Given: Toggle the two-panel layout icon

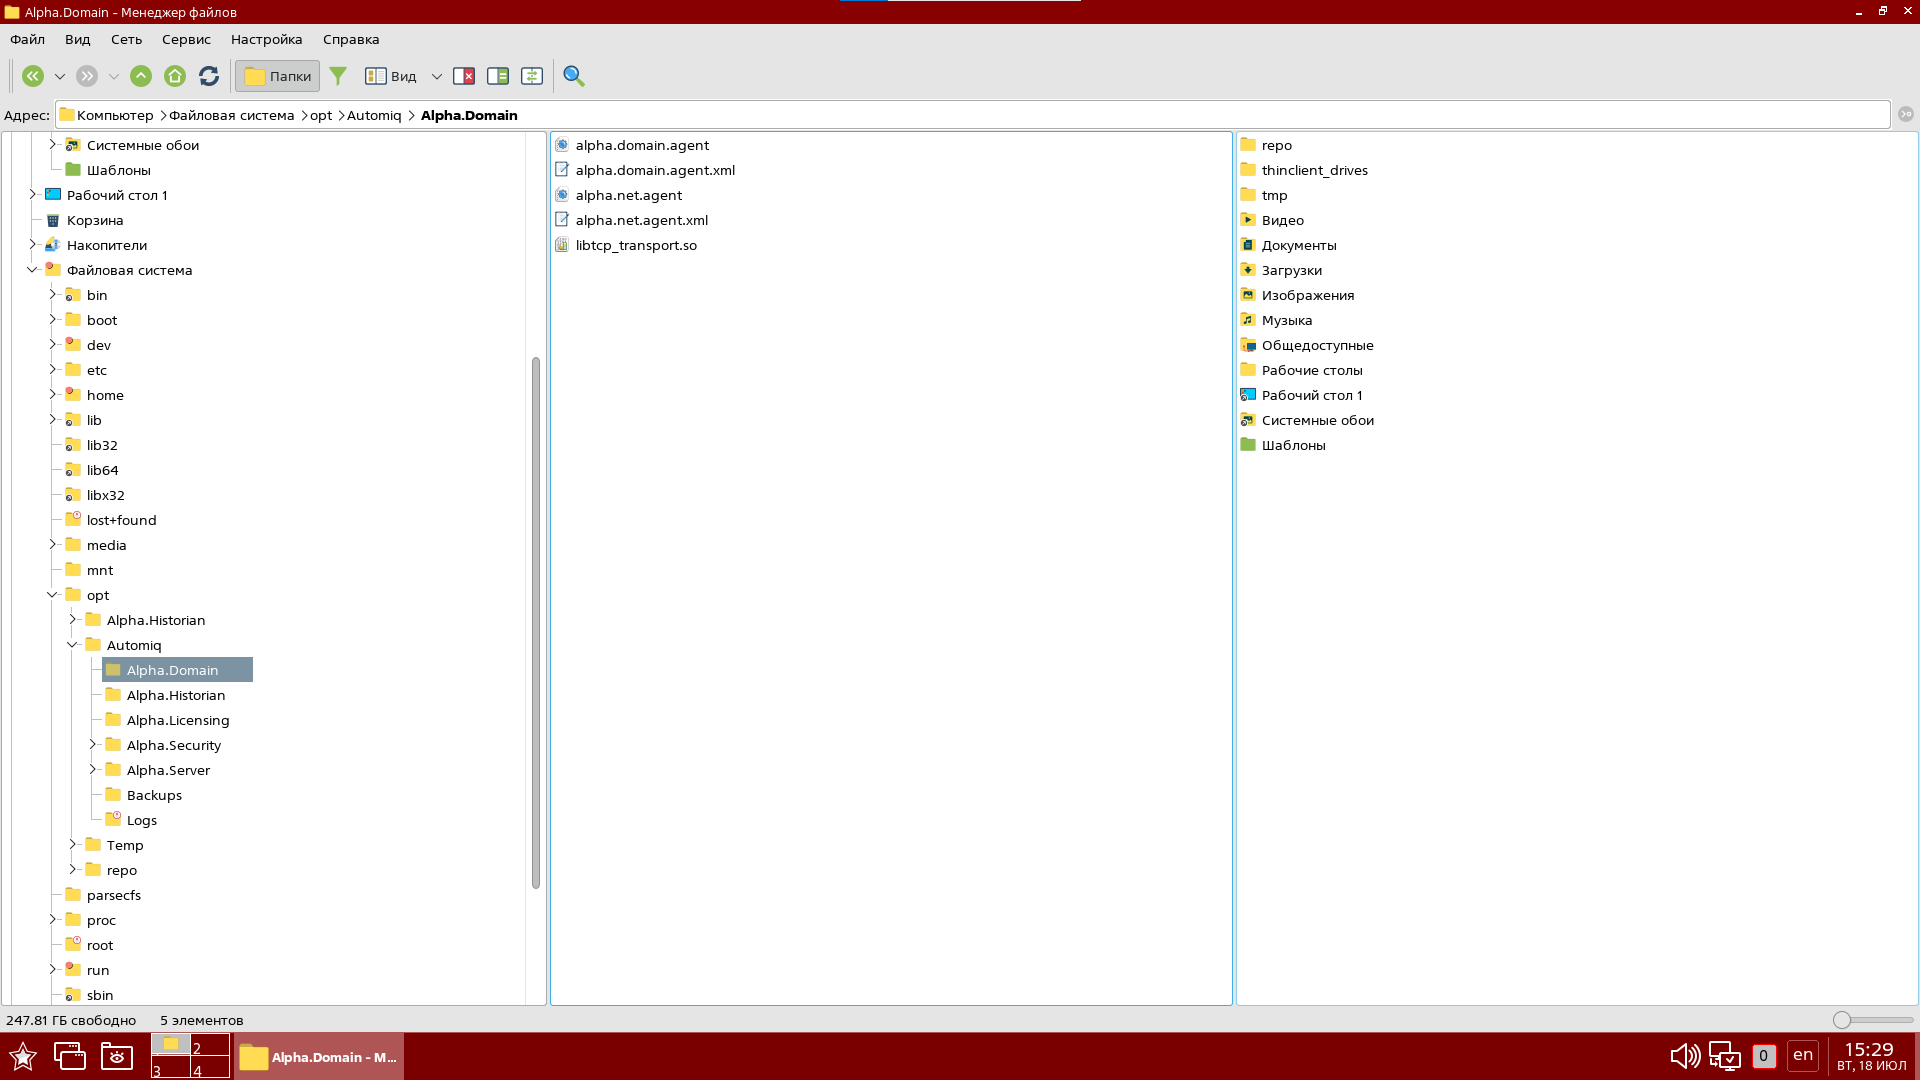Looking at the screenshot, I should point(498,76).
